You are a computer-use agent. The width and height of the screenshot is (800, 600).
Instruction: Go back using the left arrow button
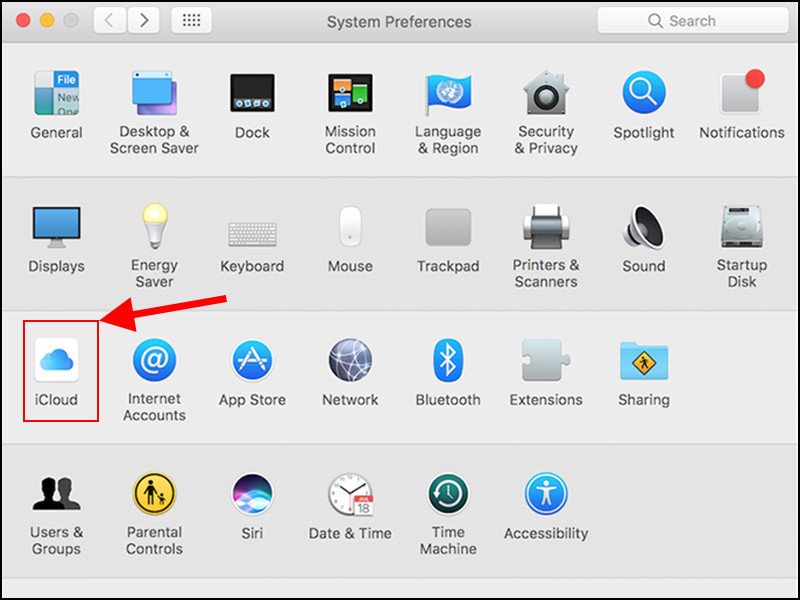(x=109, y=20)
